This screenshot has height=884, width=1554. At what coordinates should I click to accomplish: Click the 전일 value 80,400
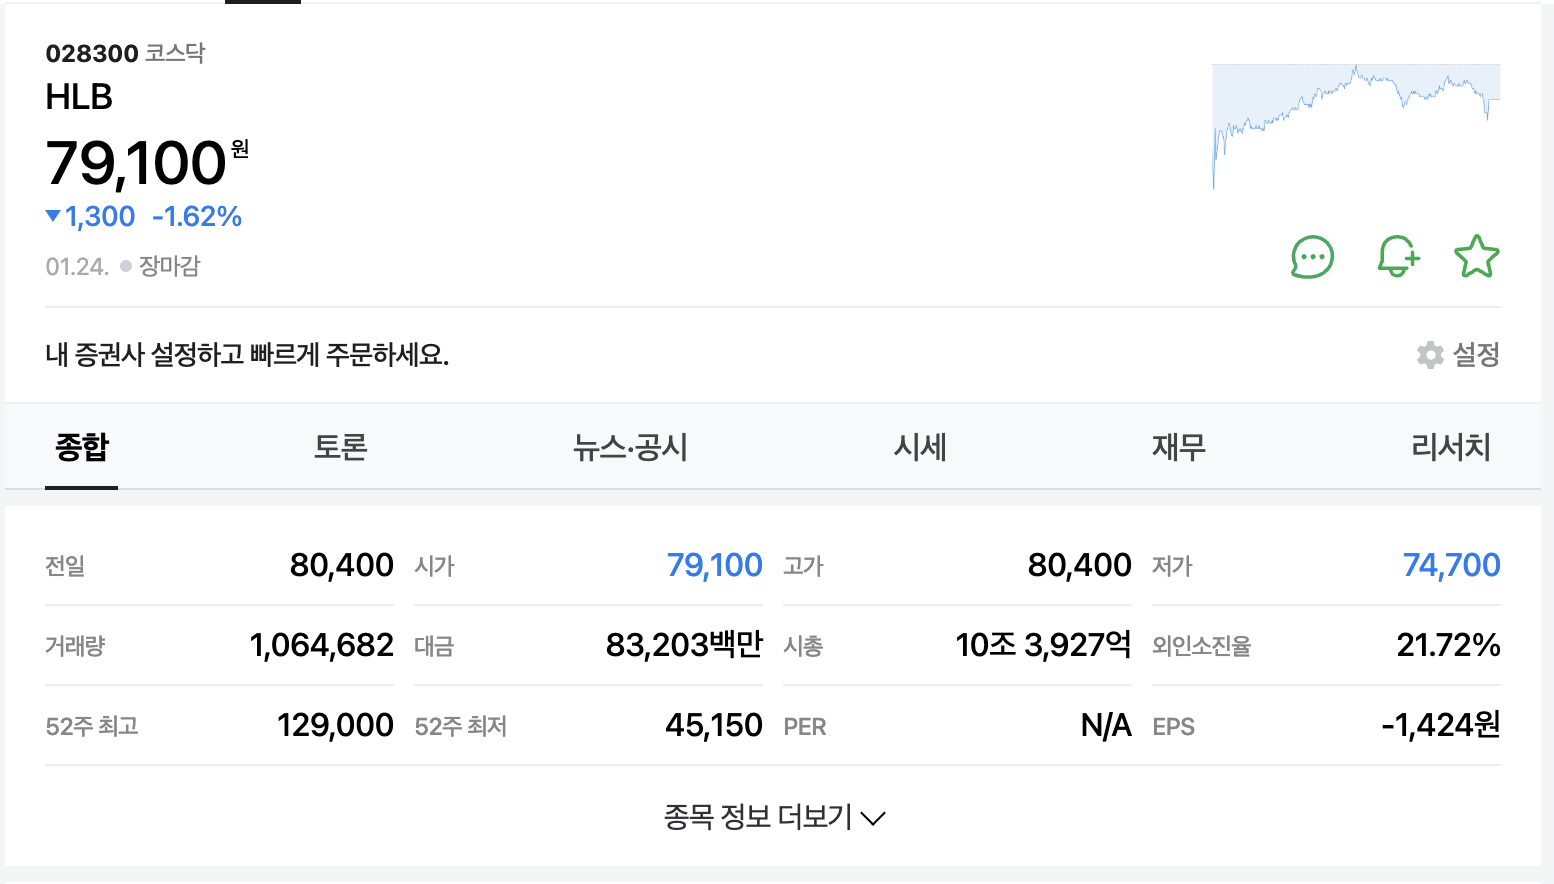click(342, 565)
